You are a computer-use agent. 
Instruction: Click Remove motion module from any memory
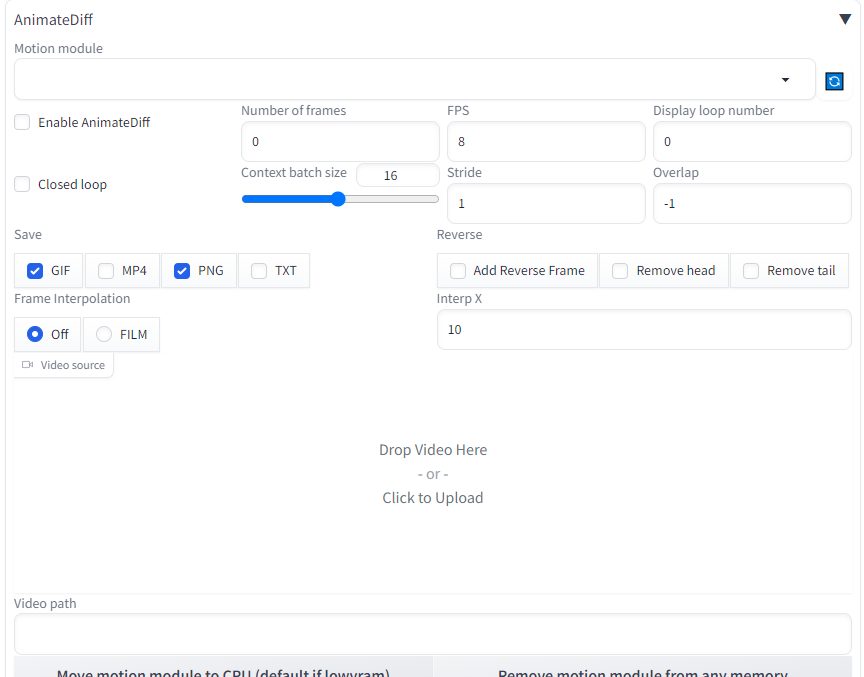[x=642, y=669]
